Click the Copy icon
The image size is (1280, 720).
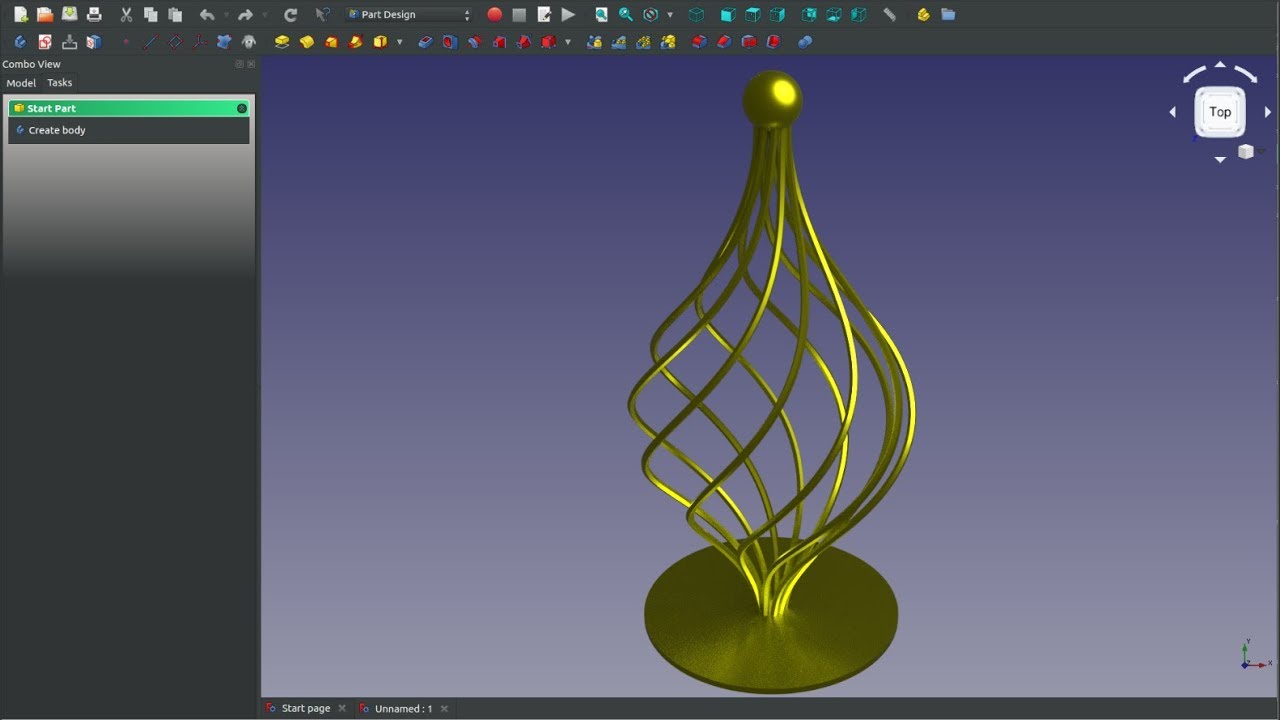(150, 15)
